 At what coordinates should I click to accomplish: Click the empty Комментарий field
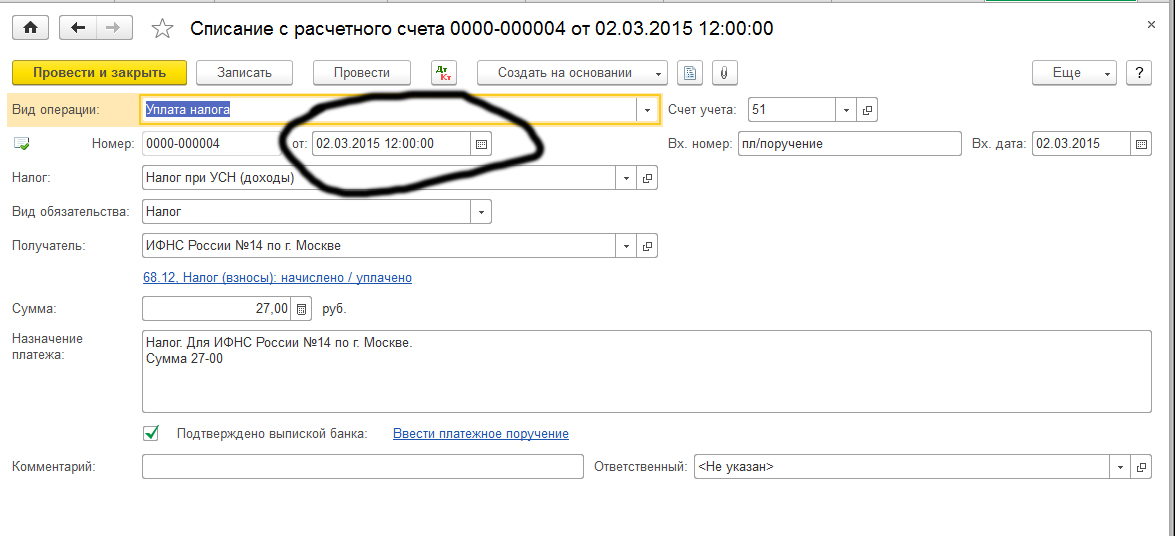point(363,466)
